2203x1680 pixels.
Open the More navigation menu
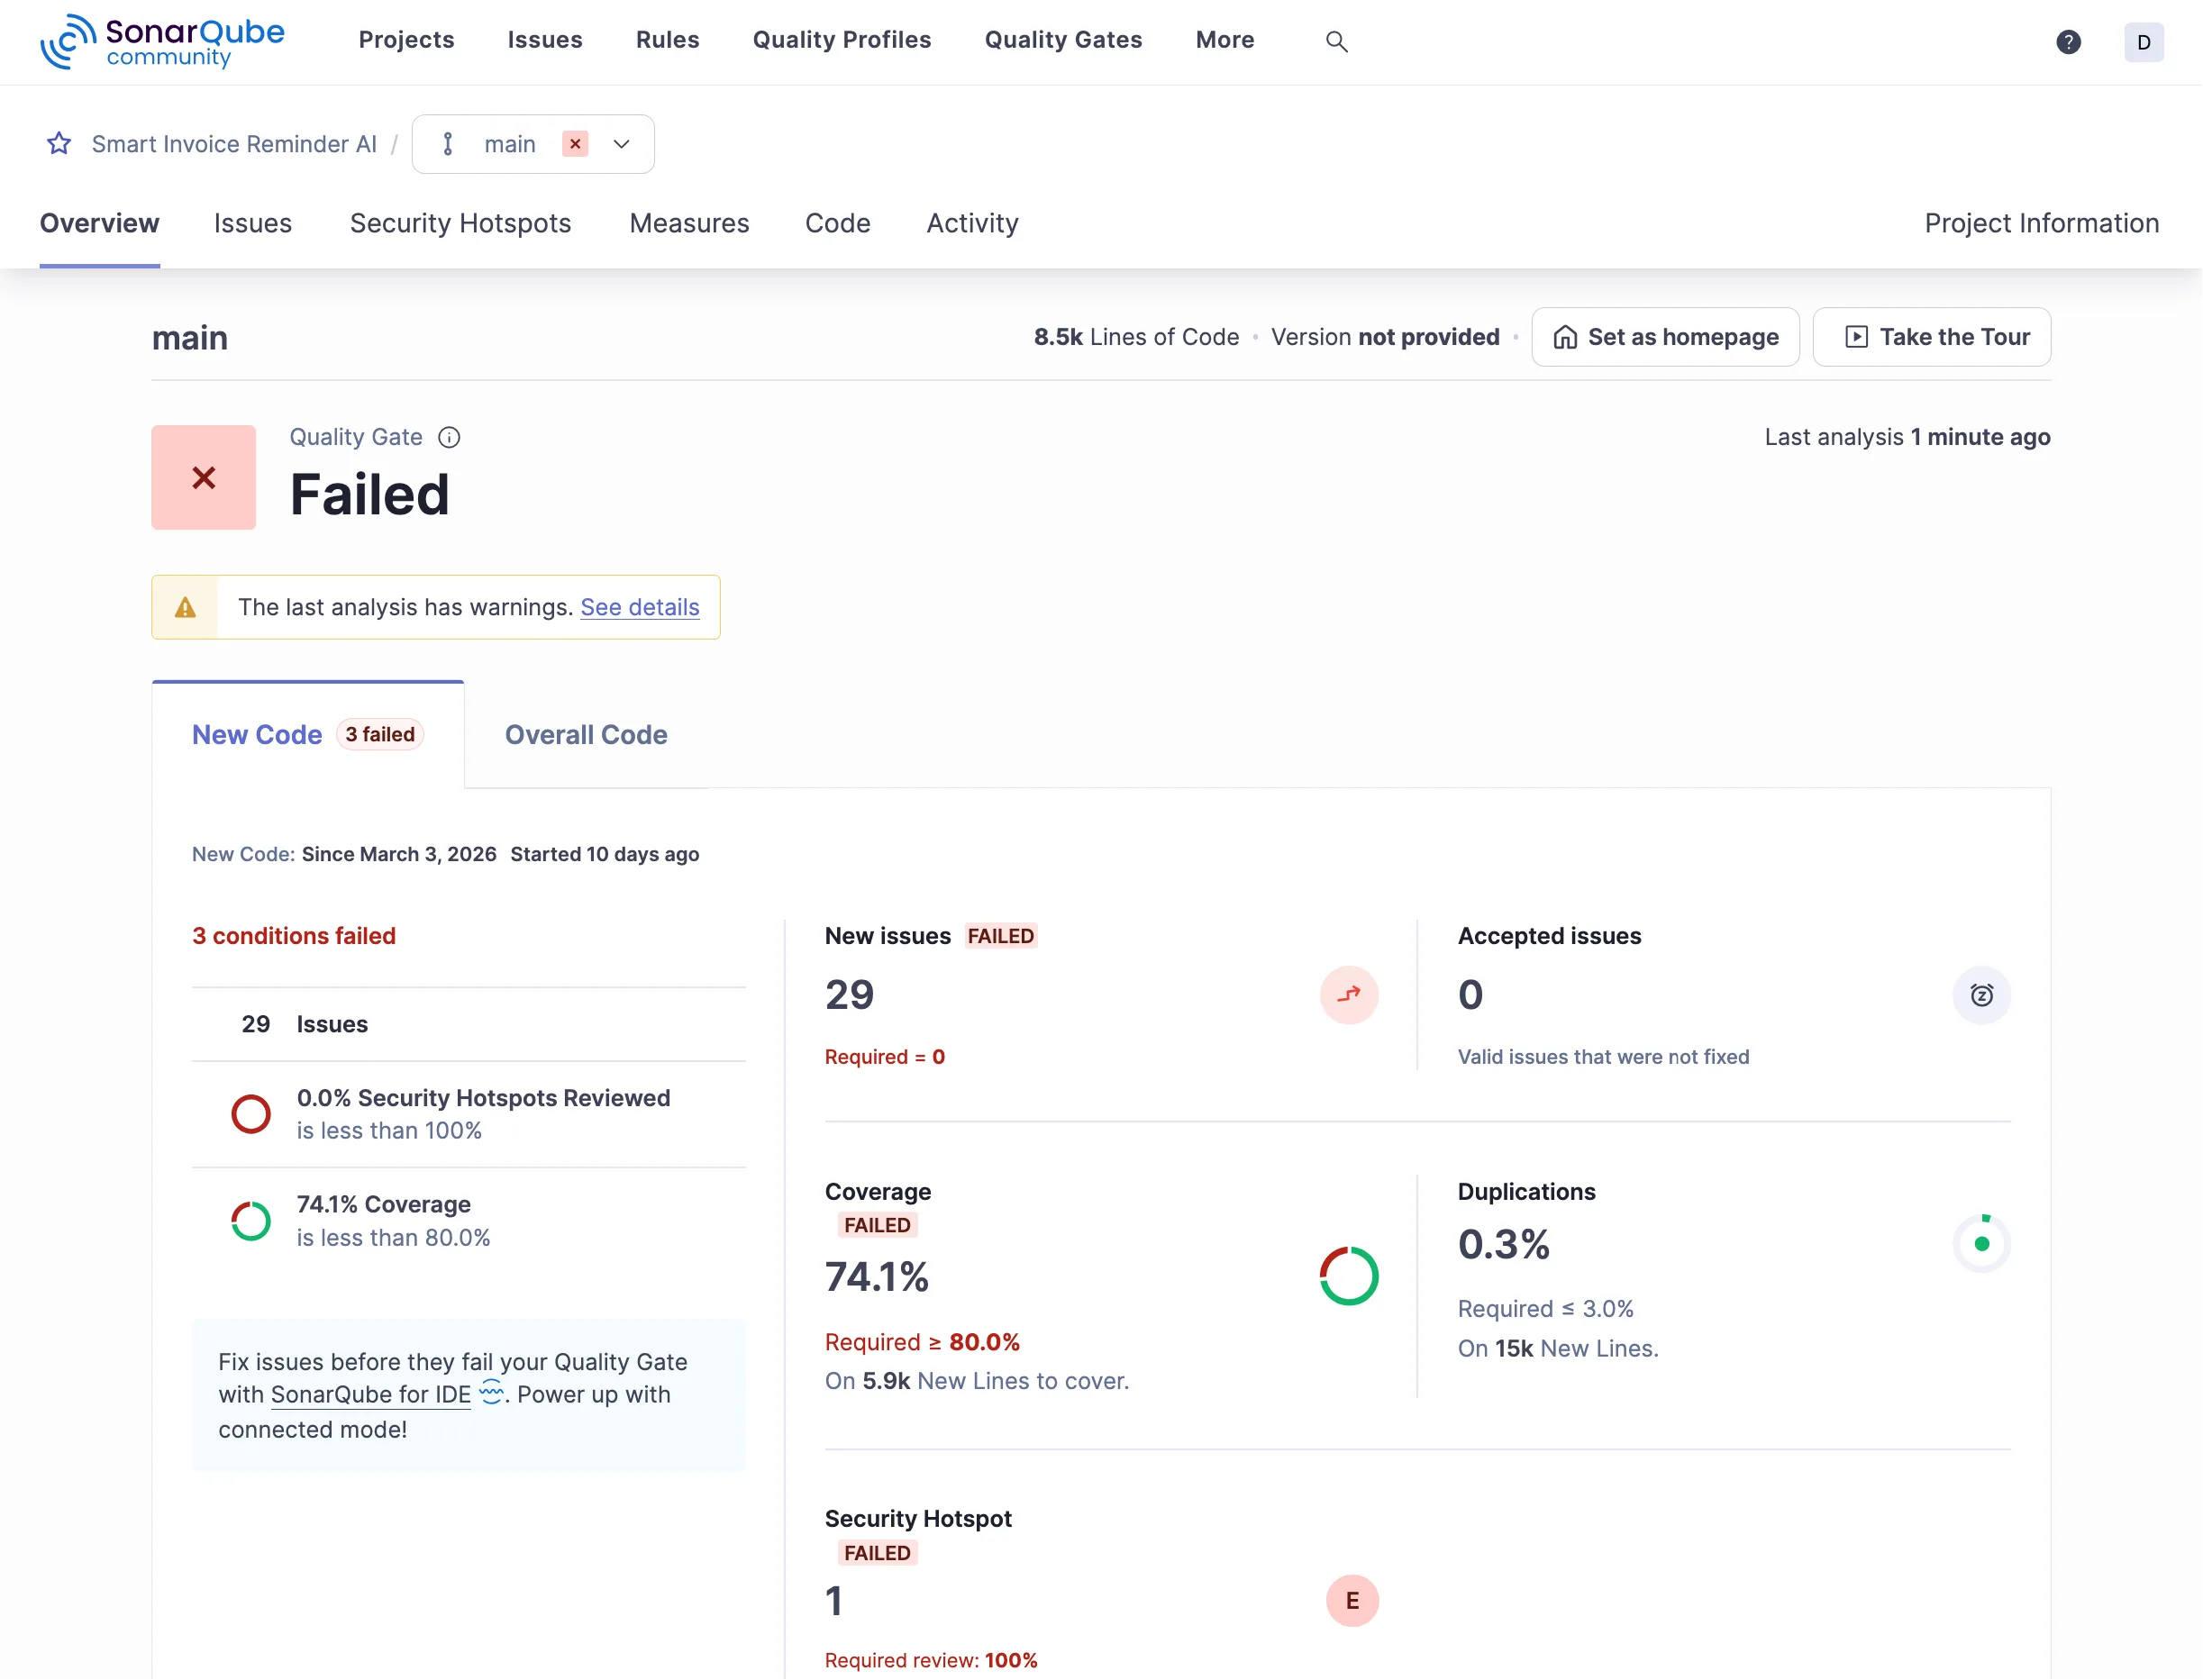click(x=1225, y=40)
